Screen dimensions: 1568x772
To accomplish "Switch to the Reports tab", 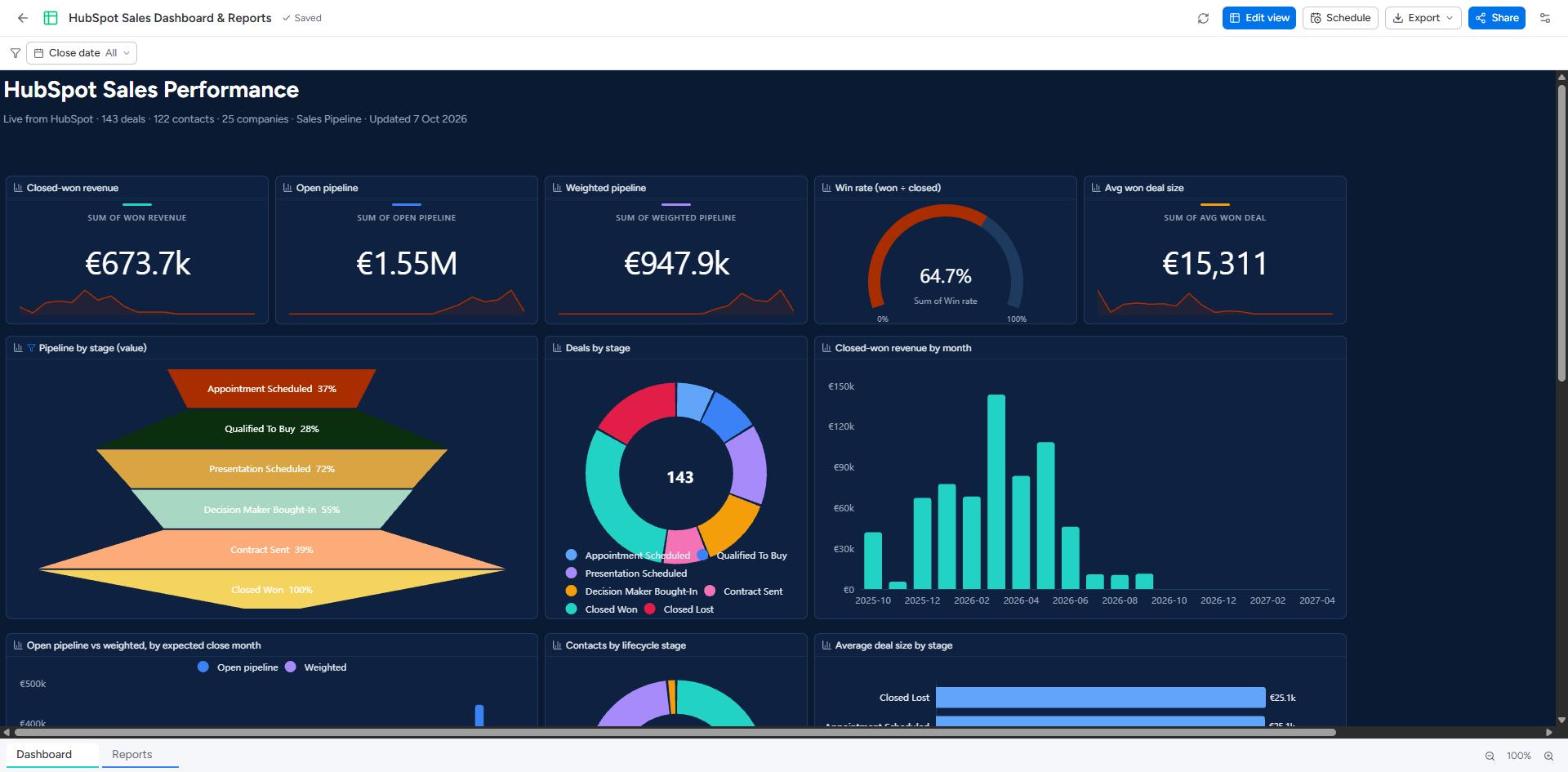I will point(140,755).
